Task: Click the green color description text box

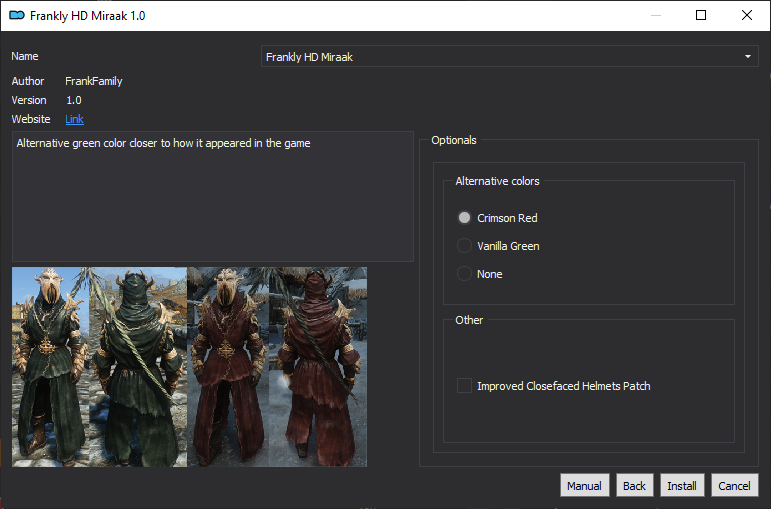Action: tap(212, 196)
